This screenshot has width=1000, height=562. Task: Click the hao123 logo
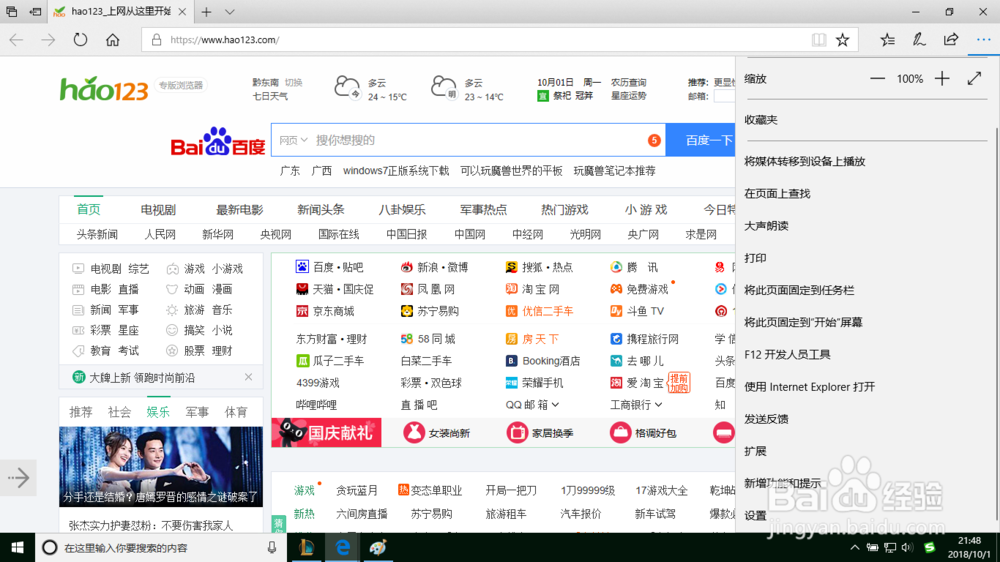tap(104, 89)
